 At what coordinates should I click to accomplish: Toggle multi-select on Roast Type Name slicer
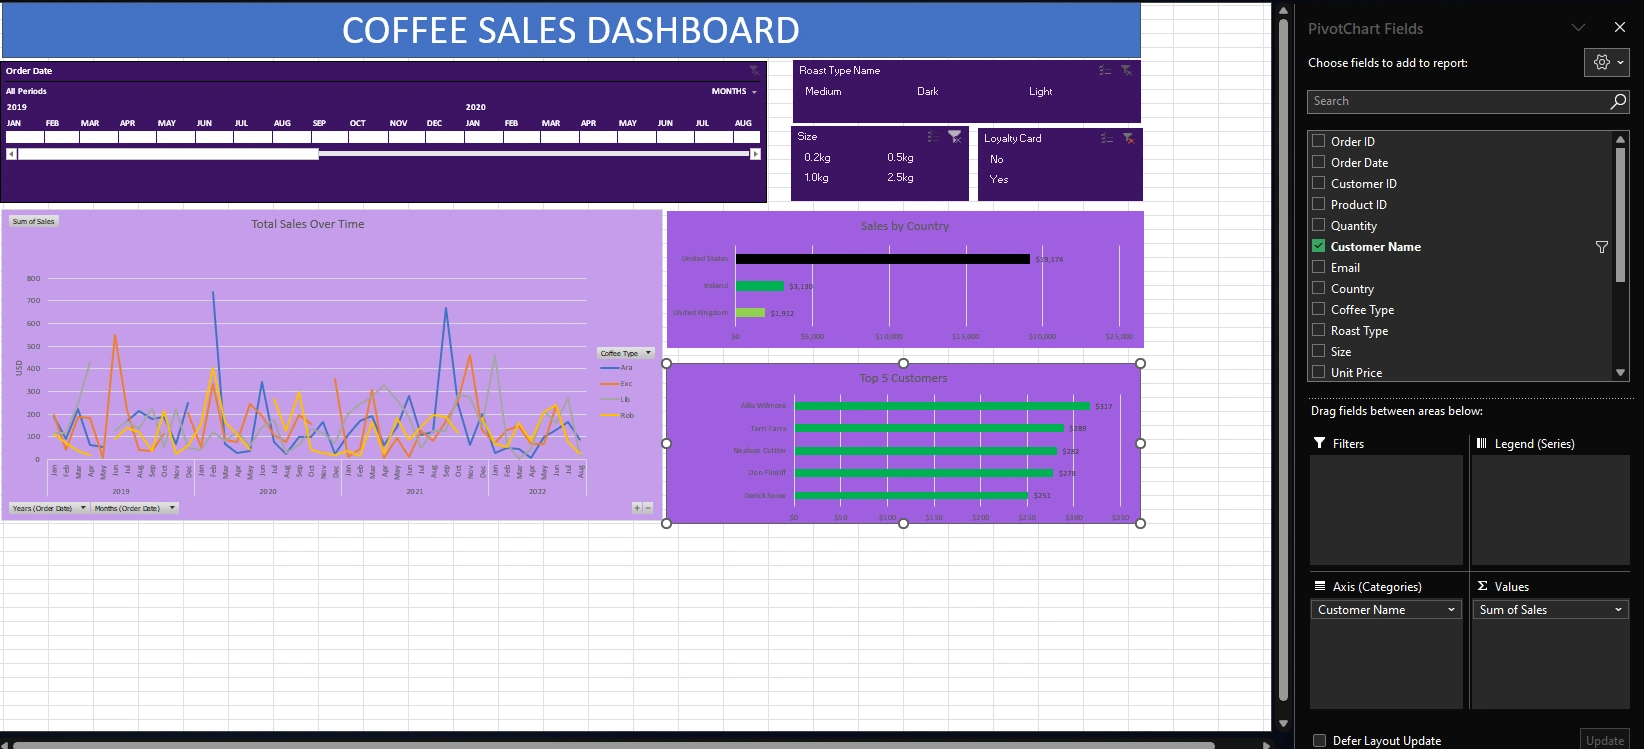pos(1105,71)
